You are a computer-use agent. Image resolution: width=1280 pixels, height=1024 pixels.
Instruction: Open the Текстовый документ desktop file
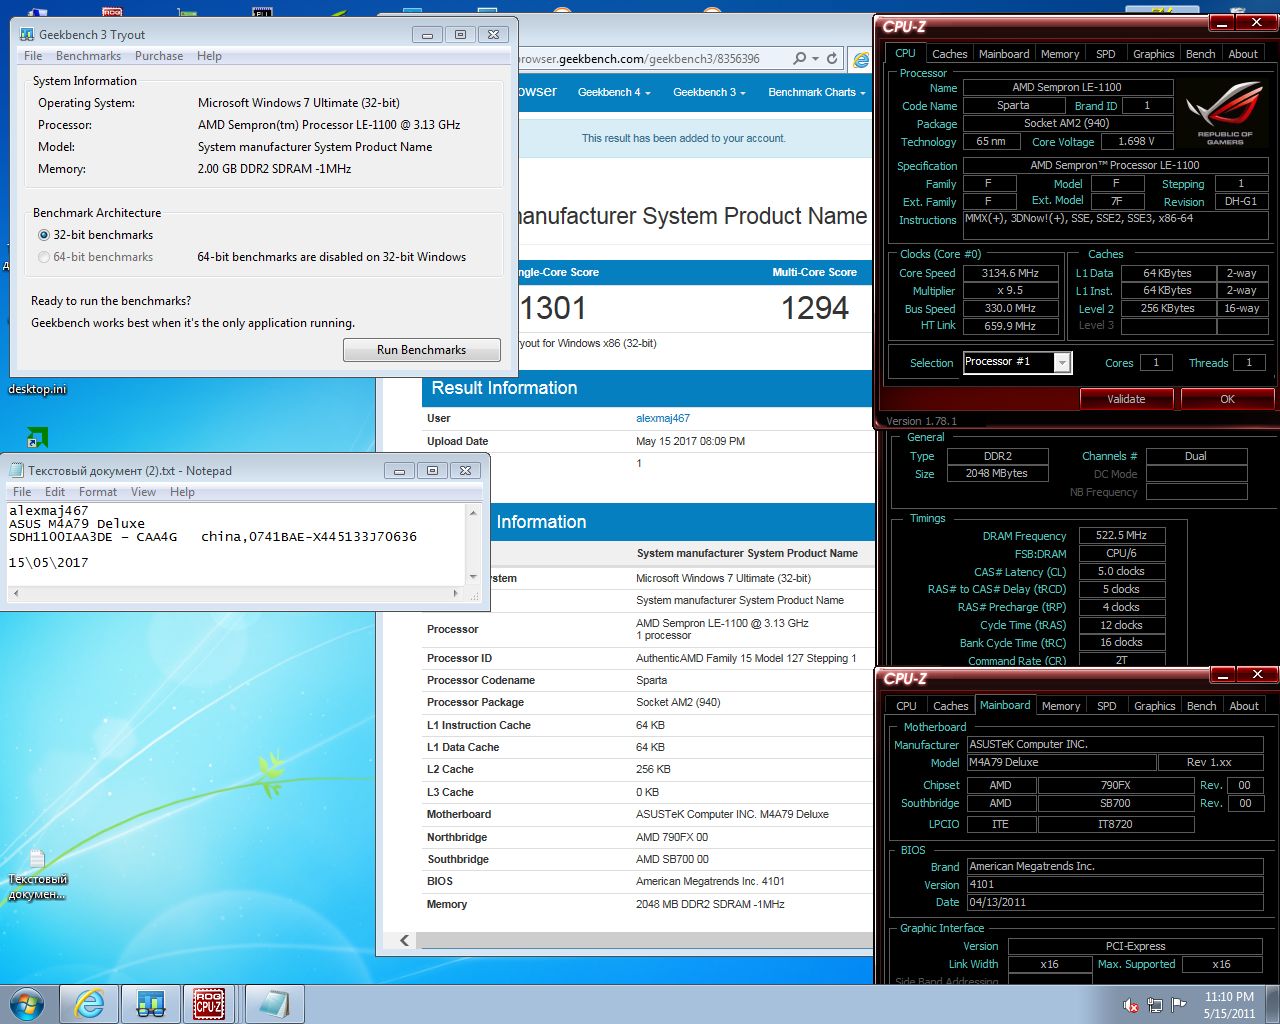pos(37,874)
